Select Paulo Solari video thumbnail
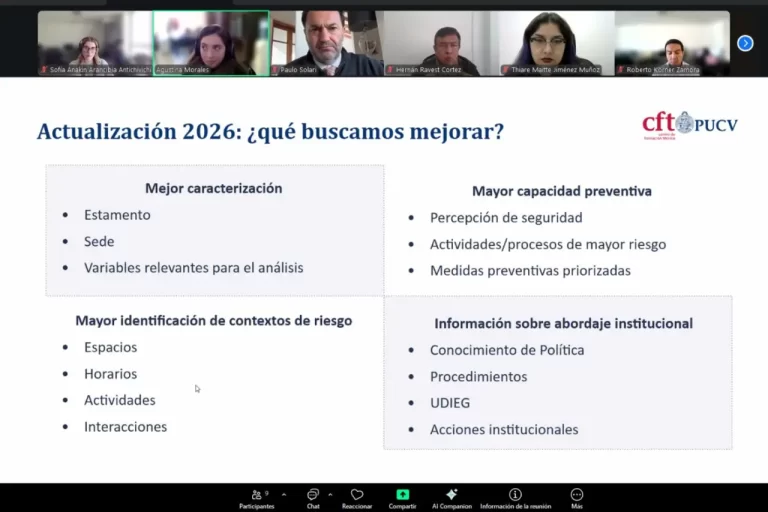This screenshot has width=768, height=512. click(x=327, y=43)
